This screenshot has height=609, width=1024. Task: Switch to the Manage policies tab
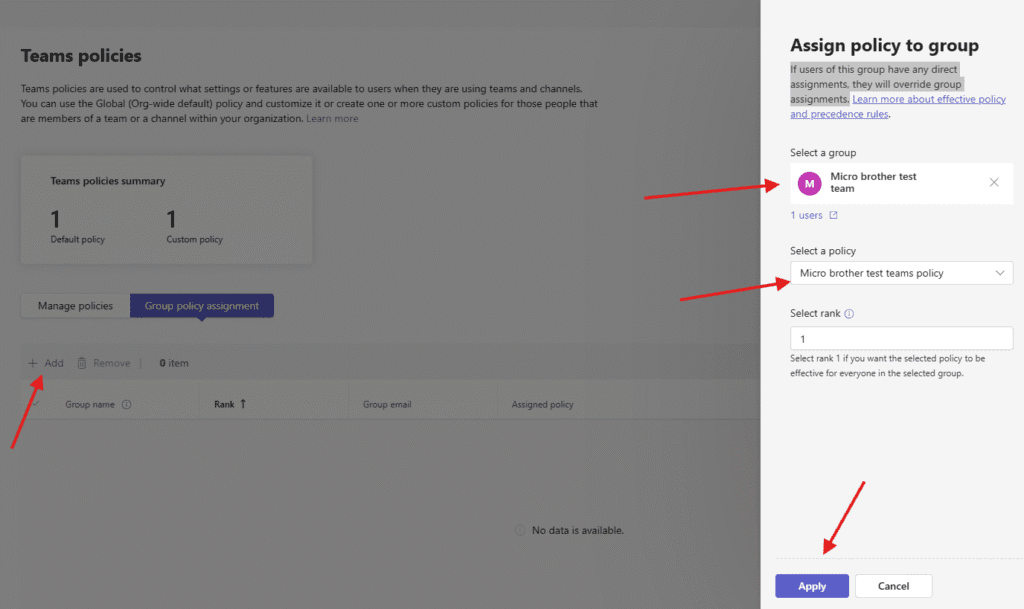point(75,306)
